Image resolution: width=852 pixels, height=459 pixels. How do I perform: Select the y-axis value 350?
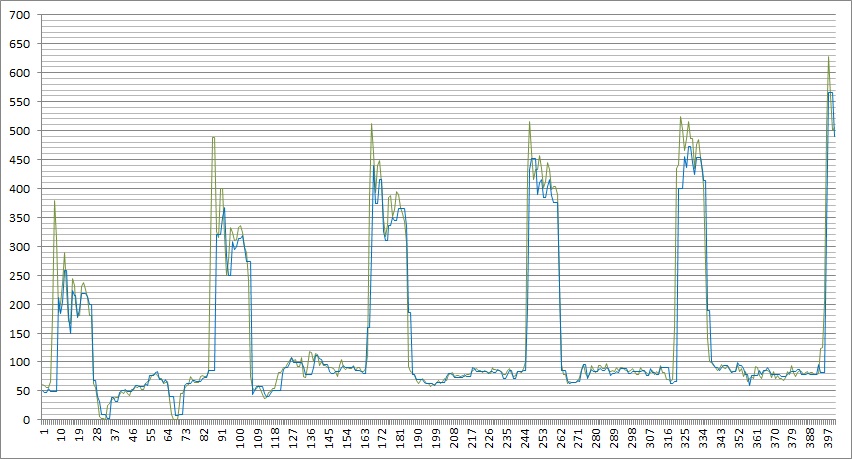click(20, 218)
